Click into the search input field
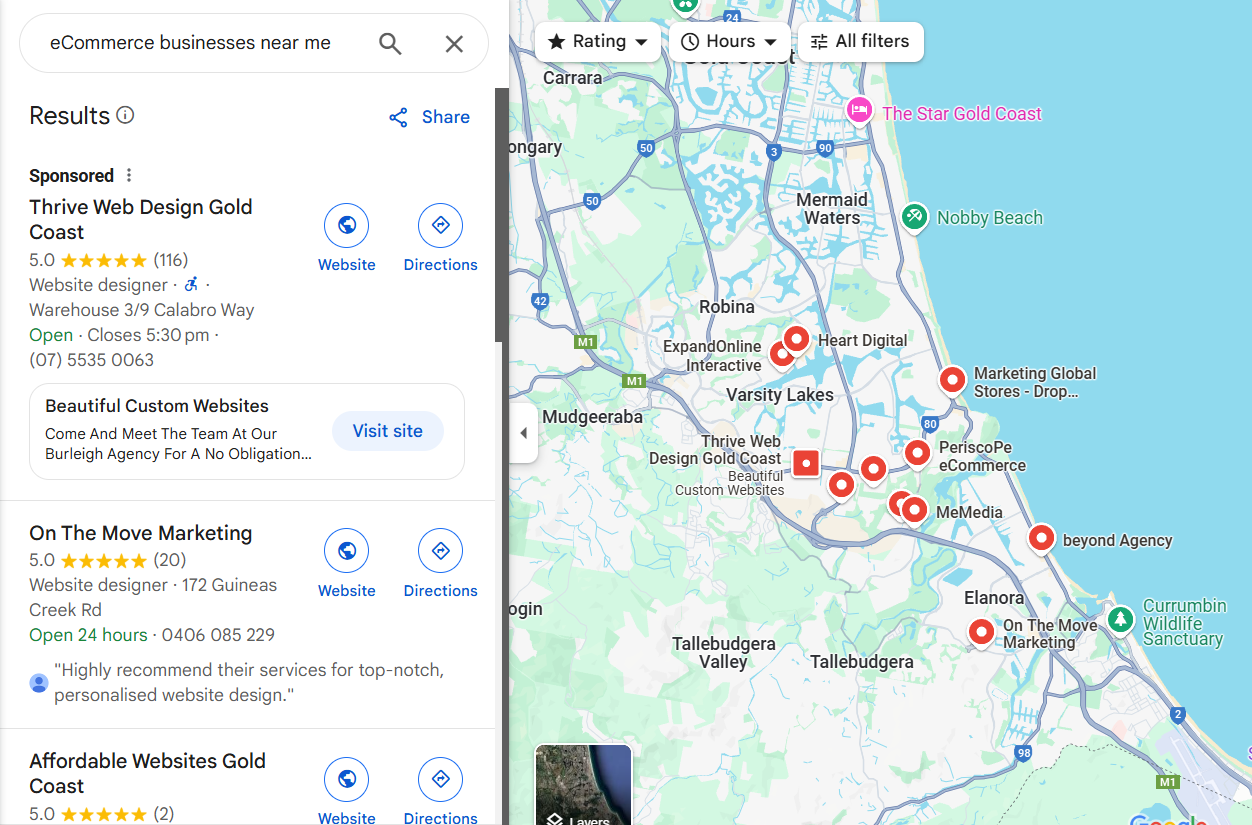 click(x=200, y=43)
